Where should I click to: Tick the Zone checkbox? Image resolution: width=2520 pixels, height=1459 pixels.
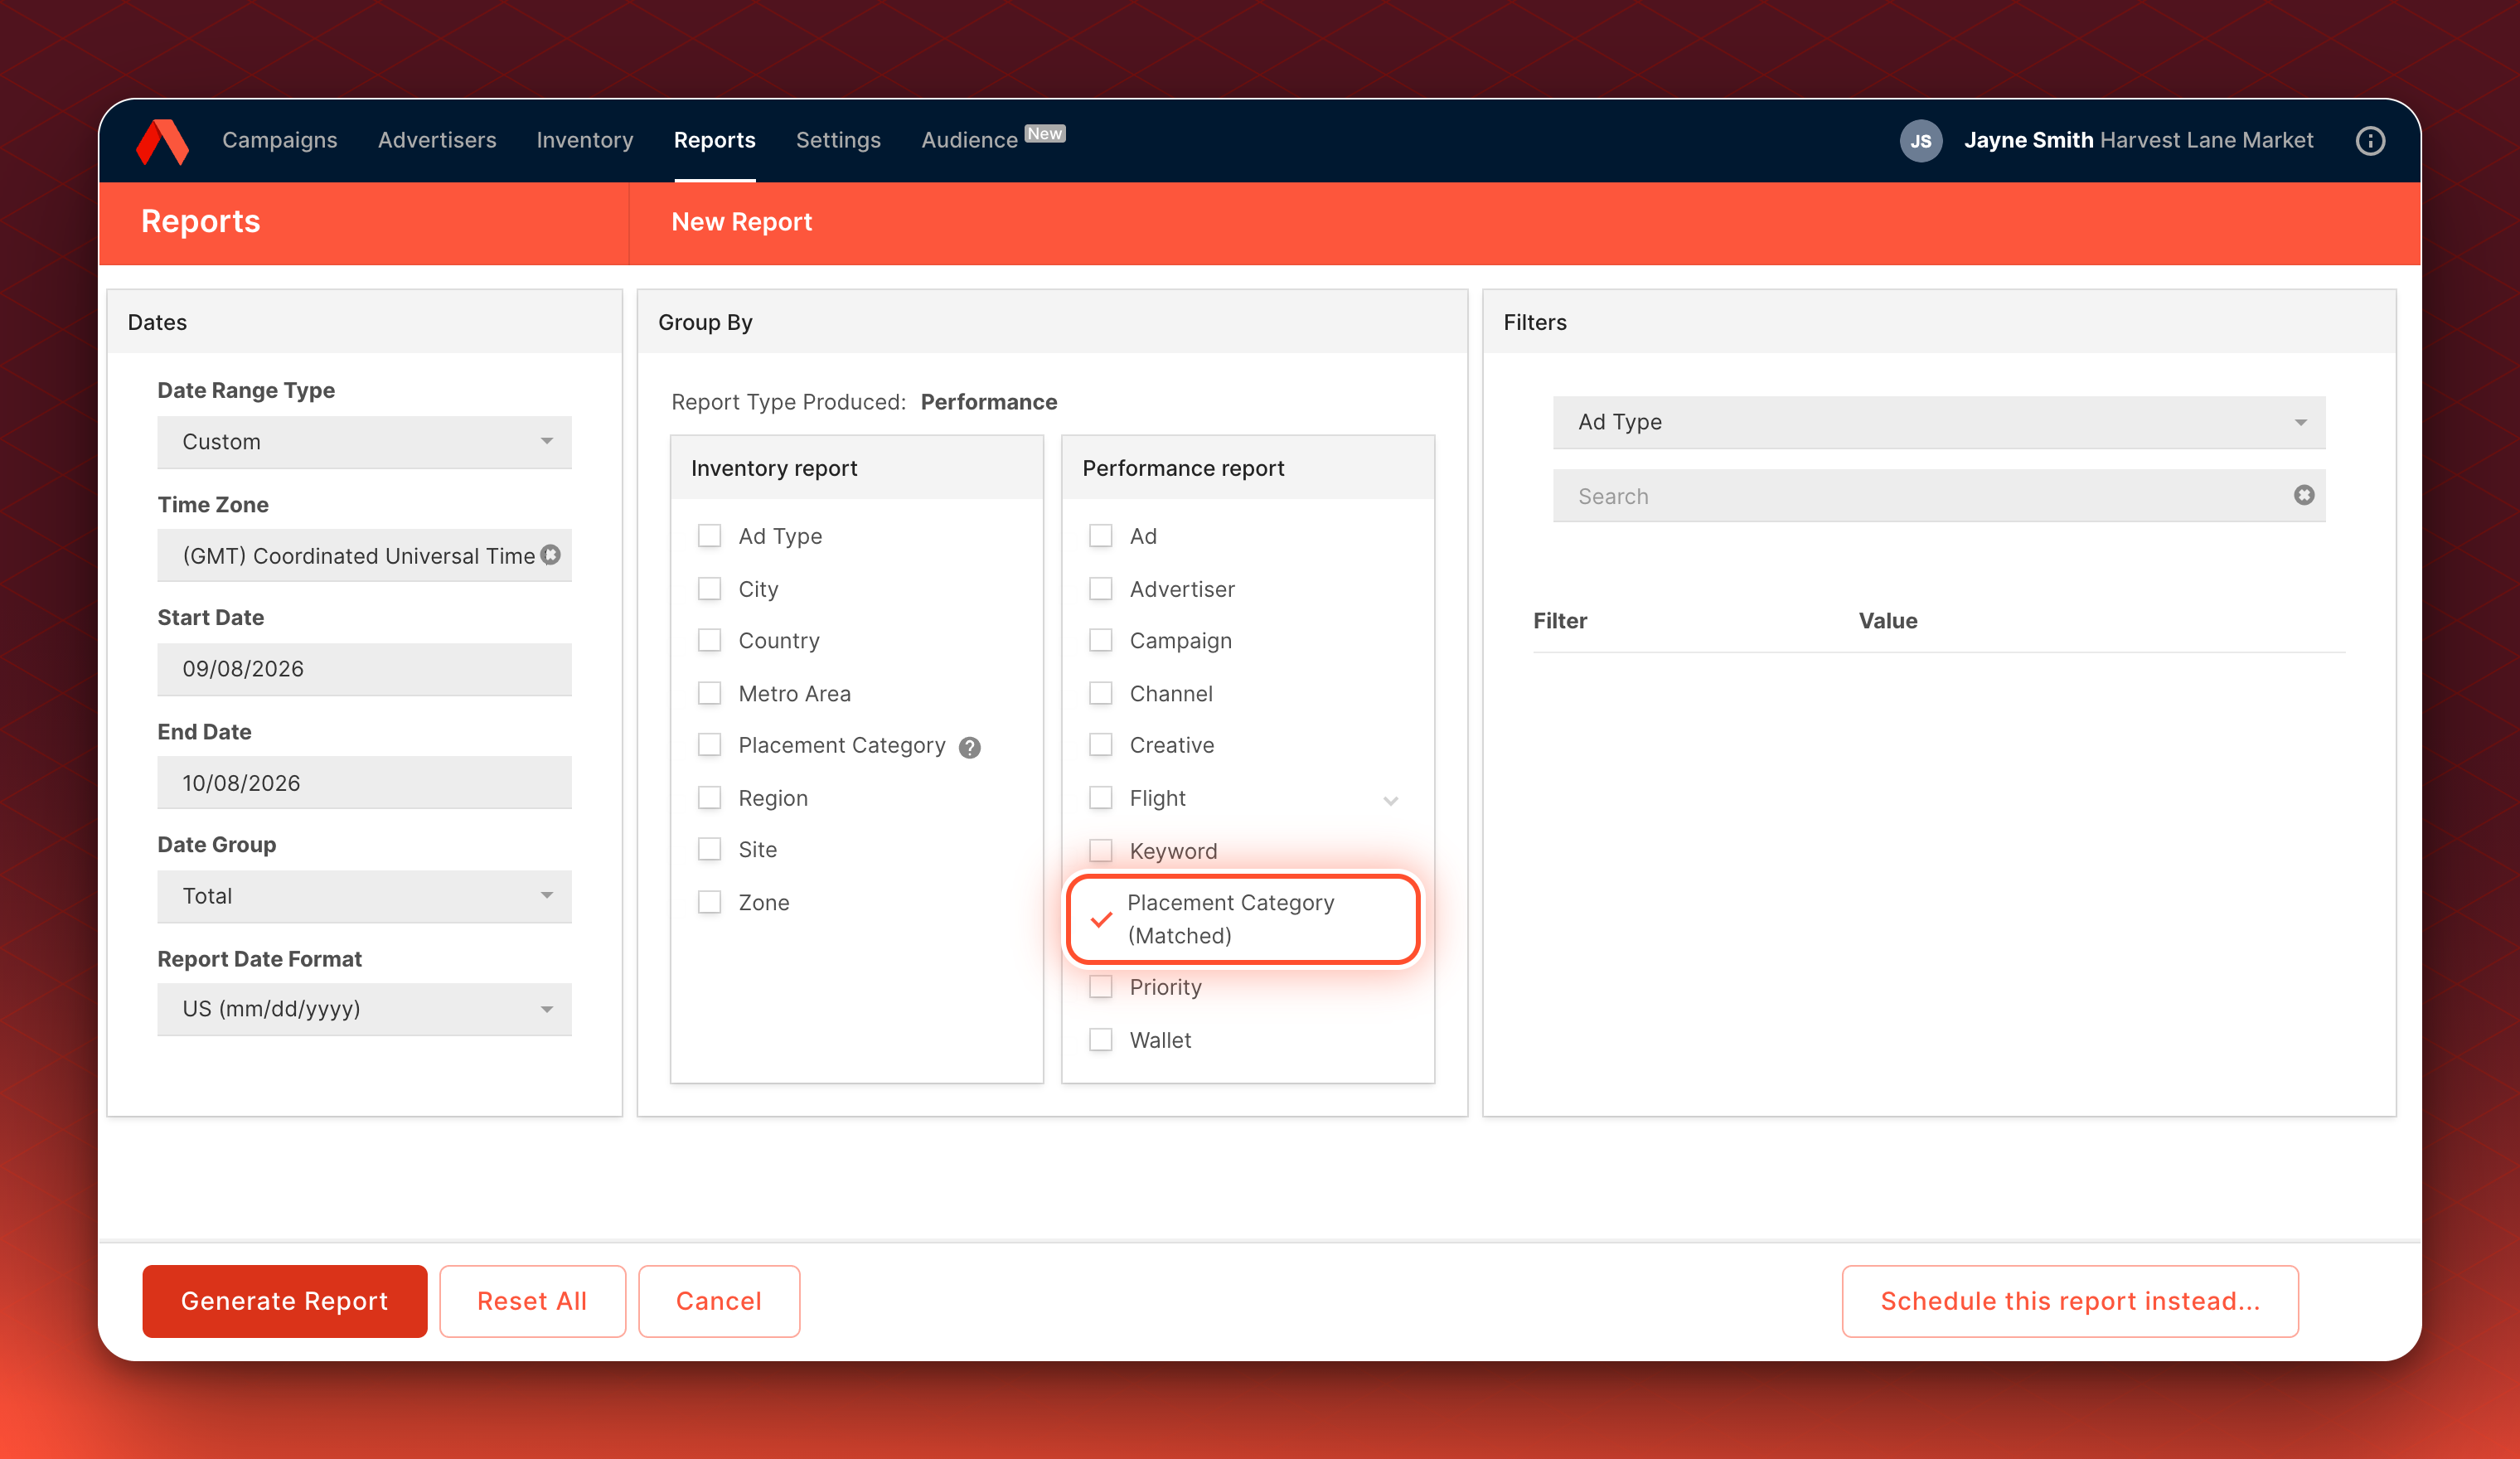pyautogui.click(x=709, y=902)
